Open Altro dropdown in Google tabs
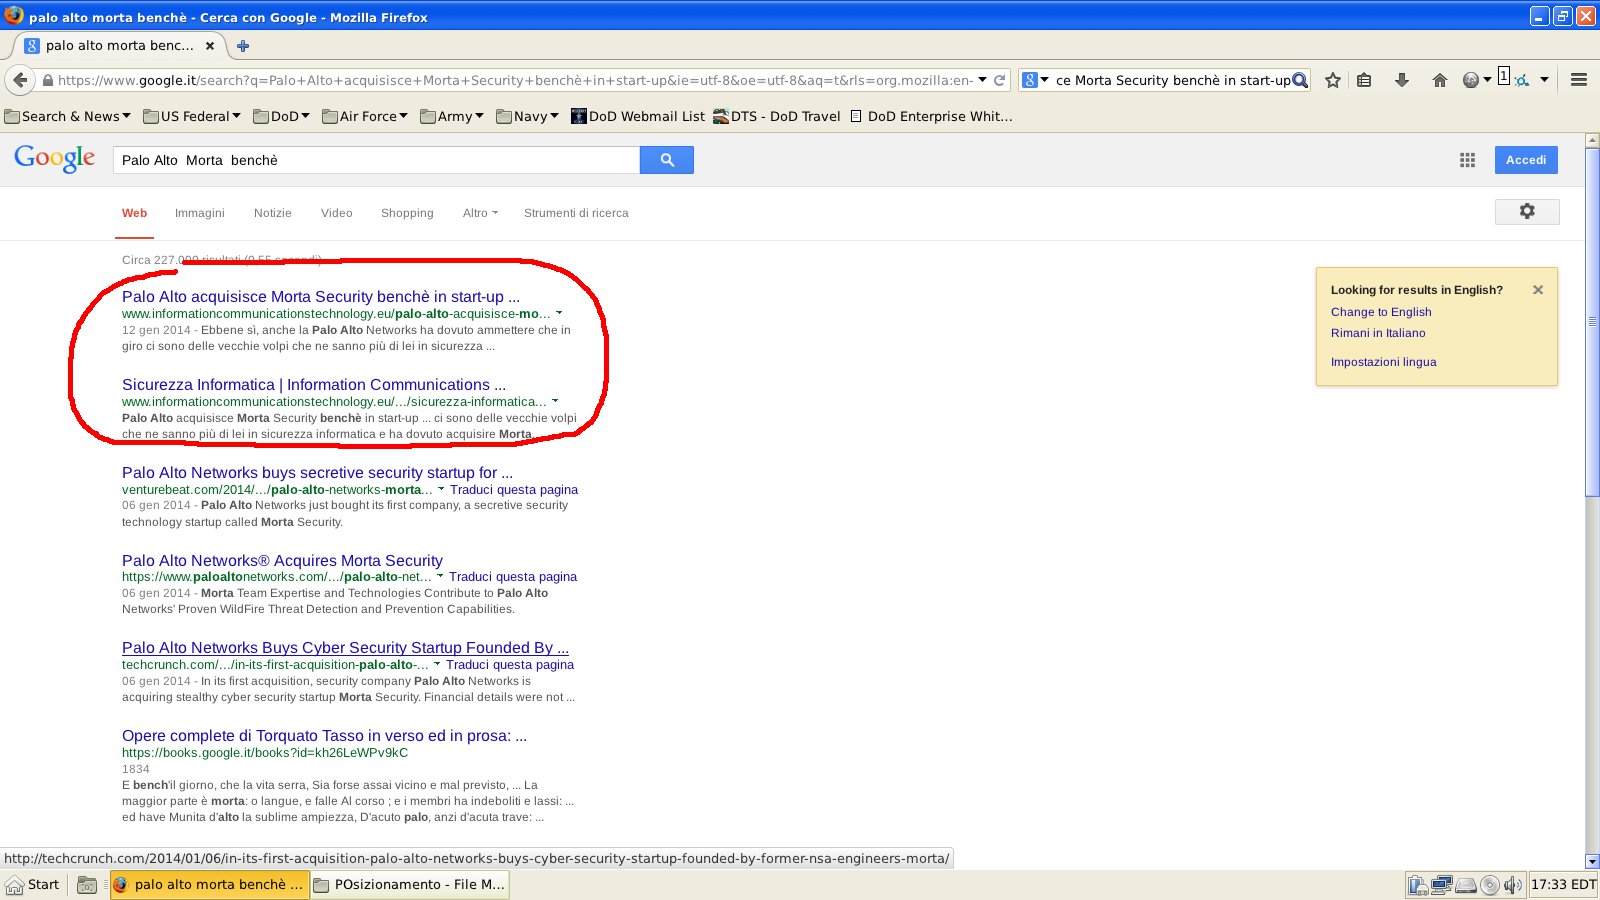1600x900 pixels. pyautogui.click(x=480, y=213)
